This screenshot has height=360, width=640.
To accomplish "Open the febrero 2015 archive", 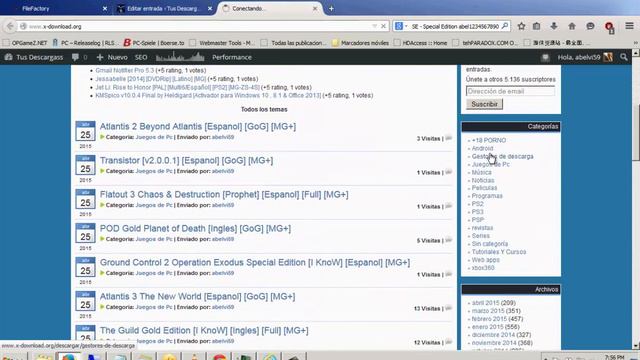I will pyautogui.click(x=489, y=319).
